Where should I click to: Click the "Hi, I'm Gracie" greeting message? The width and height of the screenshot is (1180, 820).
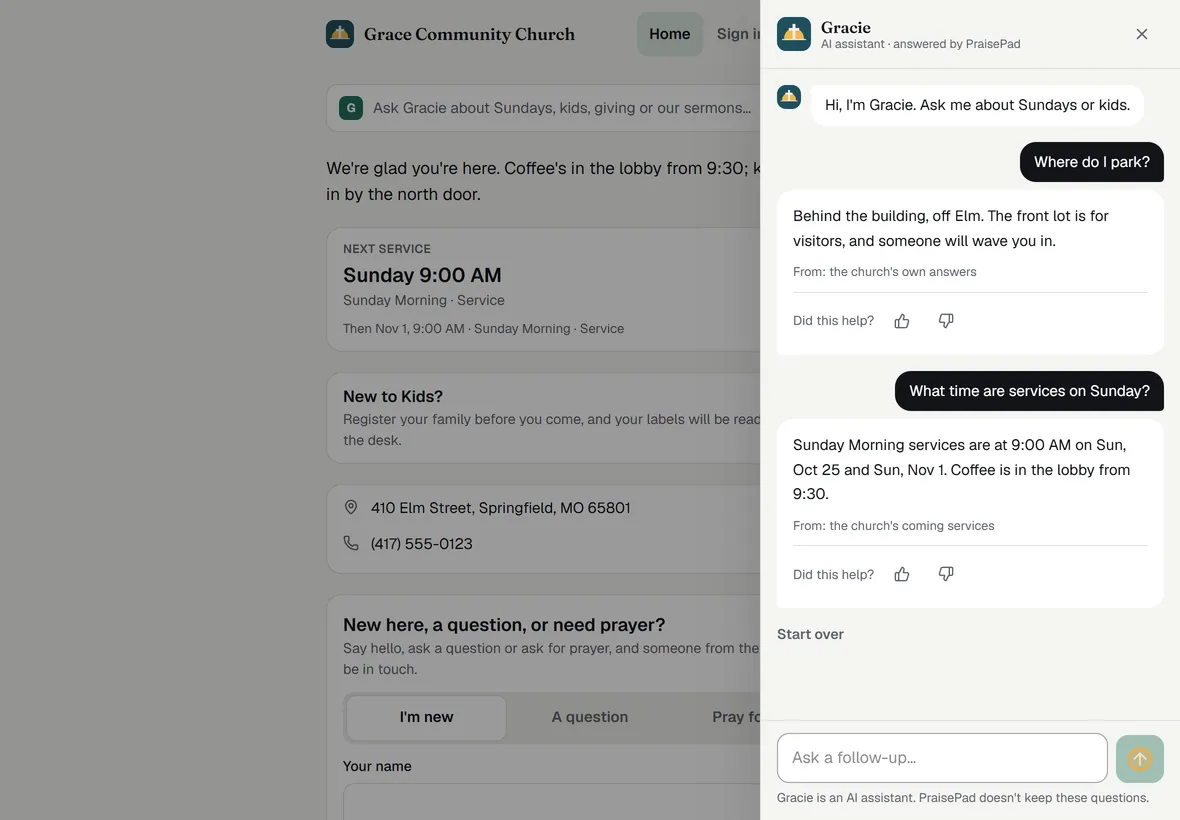tap(978, 105)
